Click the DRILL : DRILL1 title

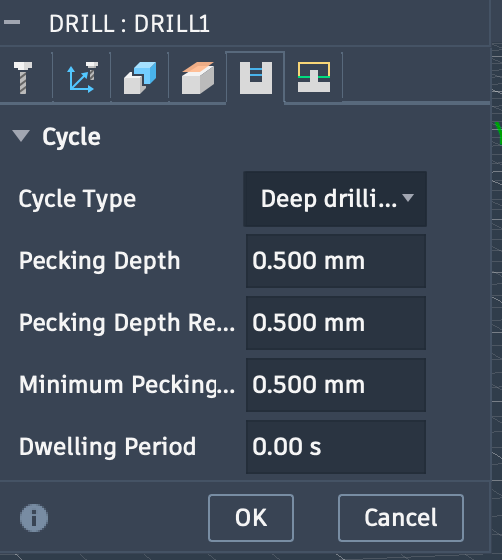point(129,24)
